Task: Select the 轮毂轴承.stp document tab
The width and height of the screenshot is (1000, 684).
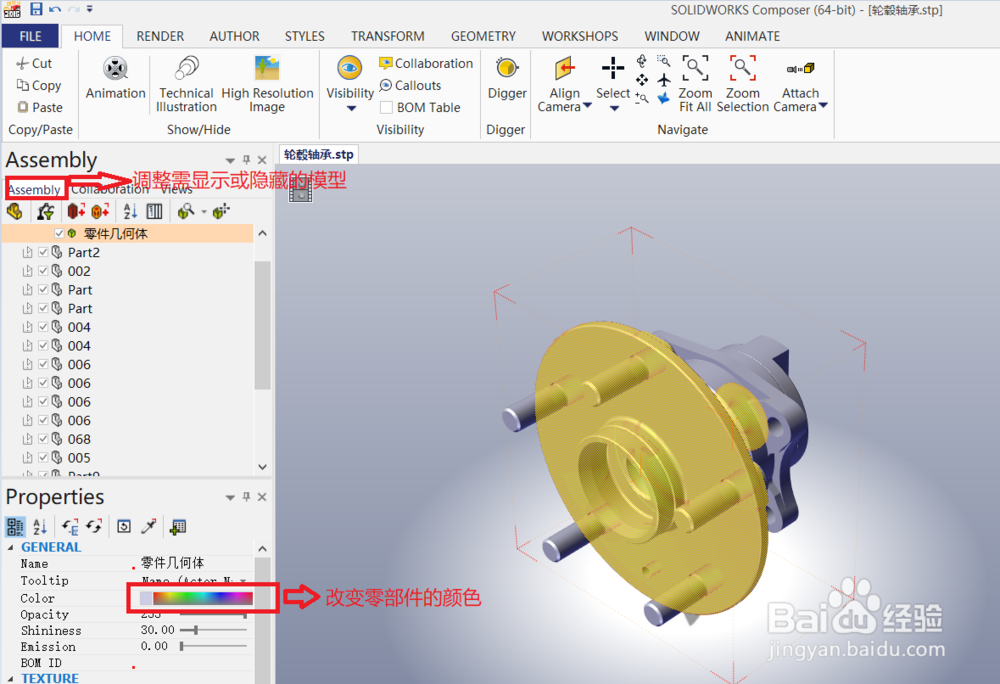Action: tap(318, 154)
